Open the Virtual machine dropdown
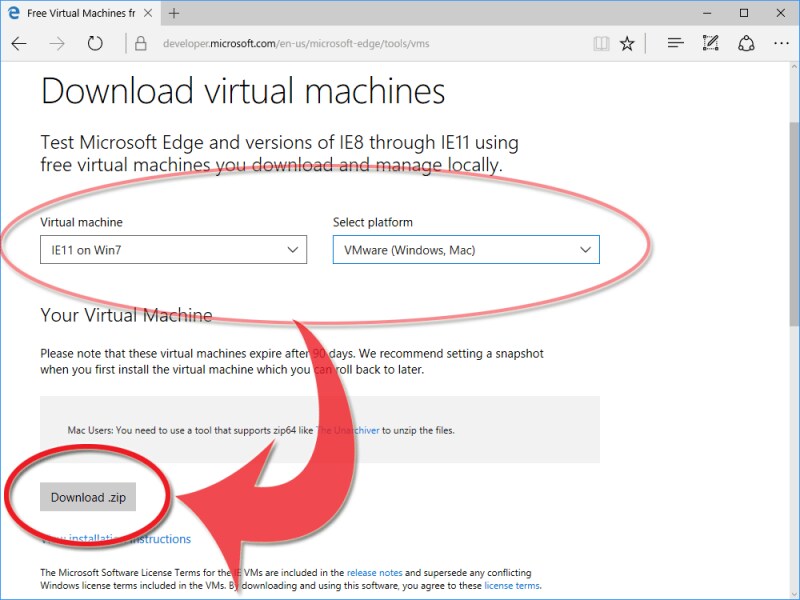This screenshot has width=800, height=600. (172, 249)
